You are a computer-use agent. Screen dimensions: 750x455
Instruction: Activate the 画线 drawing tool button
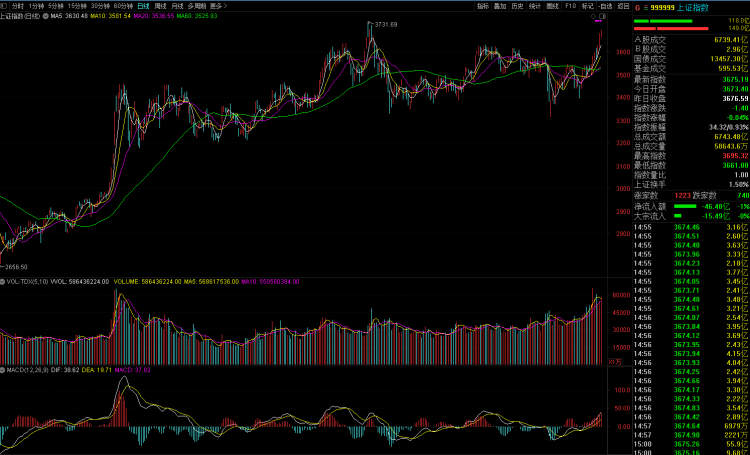click(552, 6)
